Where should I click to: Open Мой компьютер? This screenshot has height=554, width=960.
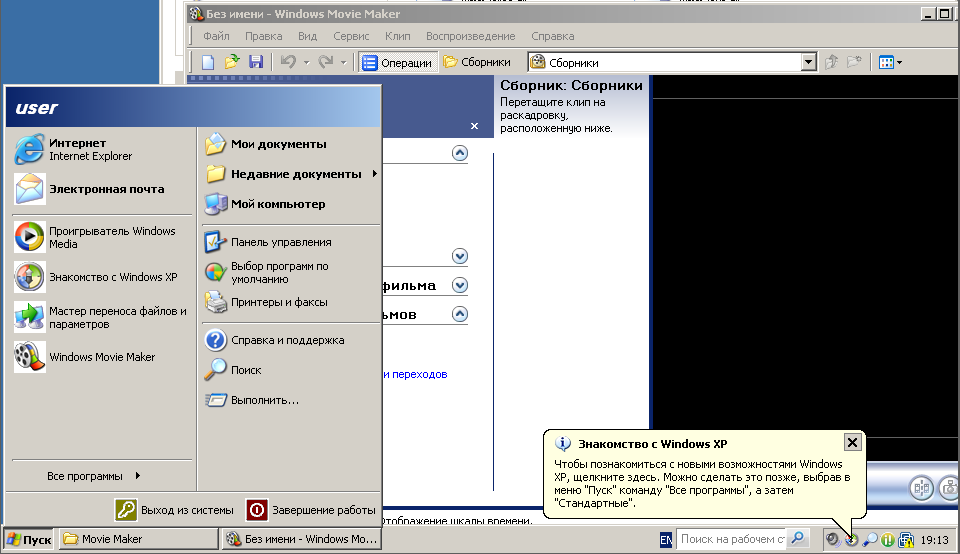coord(291,204)
